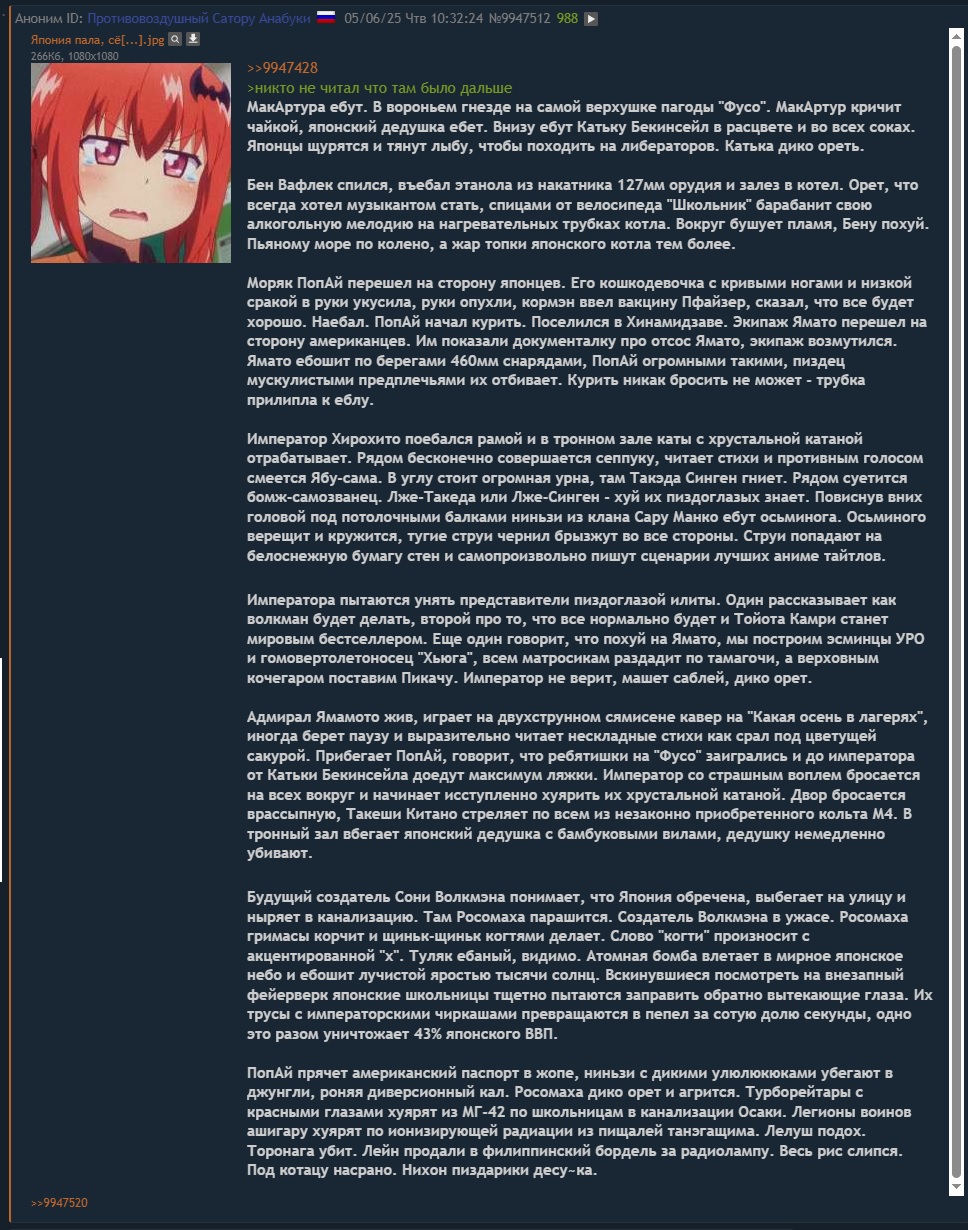Viewport: 968px width, 1230px height.
Task: Open the anime girl image thumbnail
Action: pyautogui.click(x=131, y=163)
